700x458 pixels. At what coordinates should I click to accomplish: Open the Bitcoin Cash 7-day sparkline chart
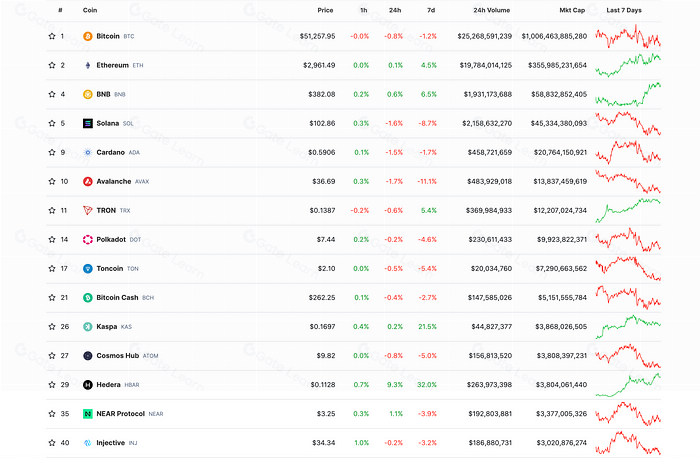point(628,297)
